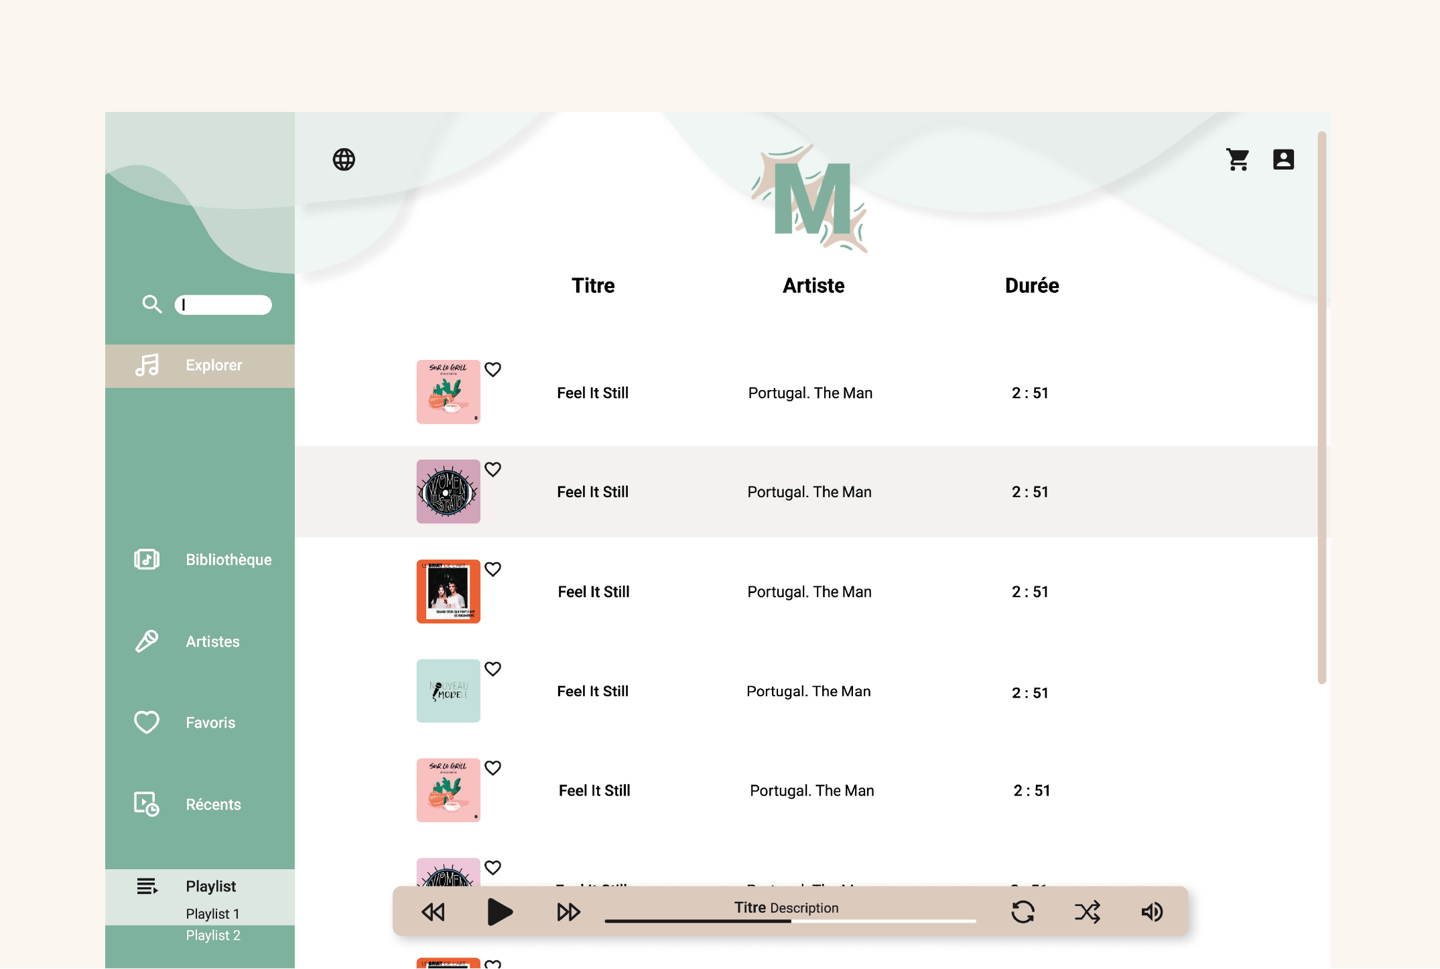The width and height of the screenshot is (1440, 969).
Task: Open the Women eye album cover in highlighted row
Action: 448,491
